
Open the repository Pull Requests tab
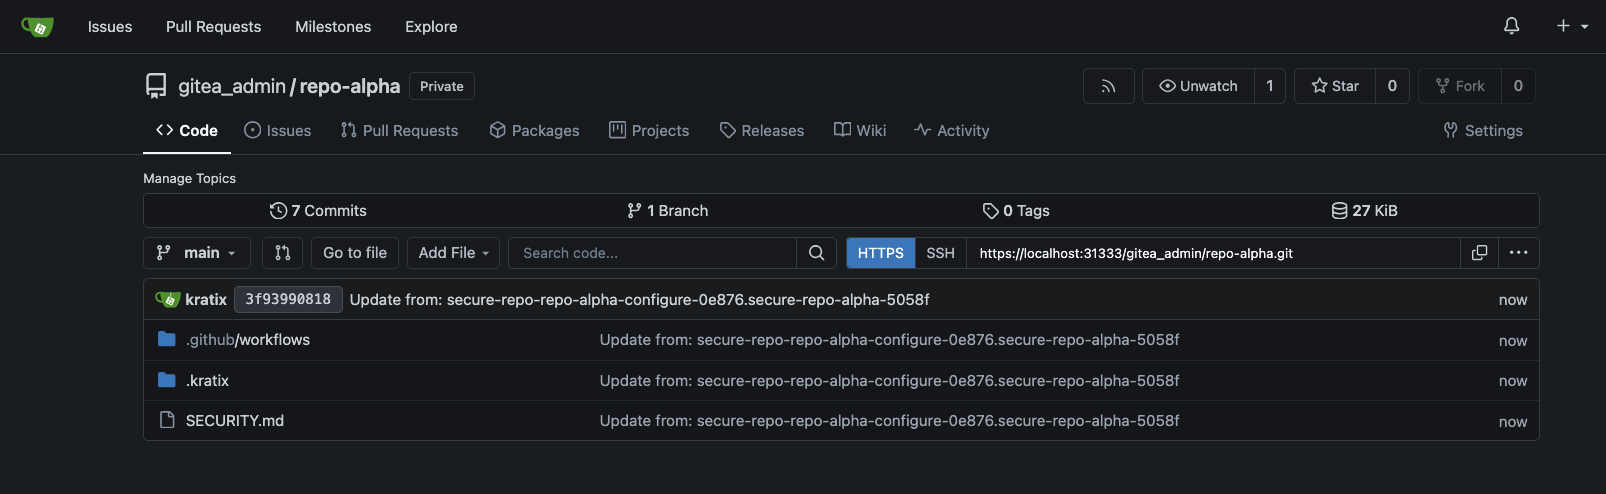(x=399, y=130)
